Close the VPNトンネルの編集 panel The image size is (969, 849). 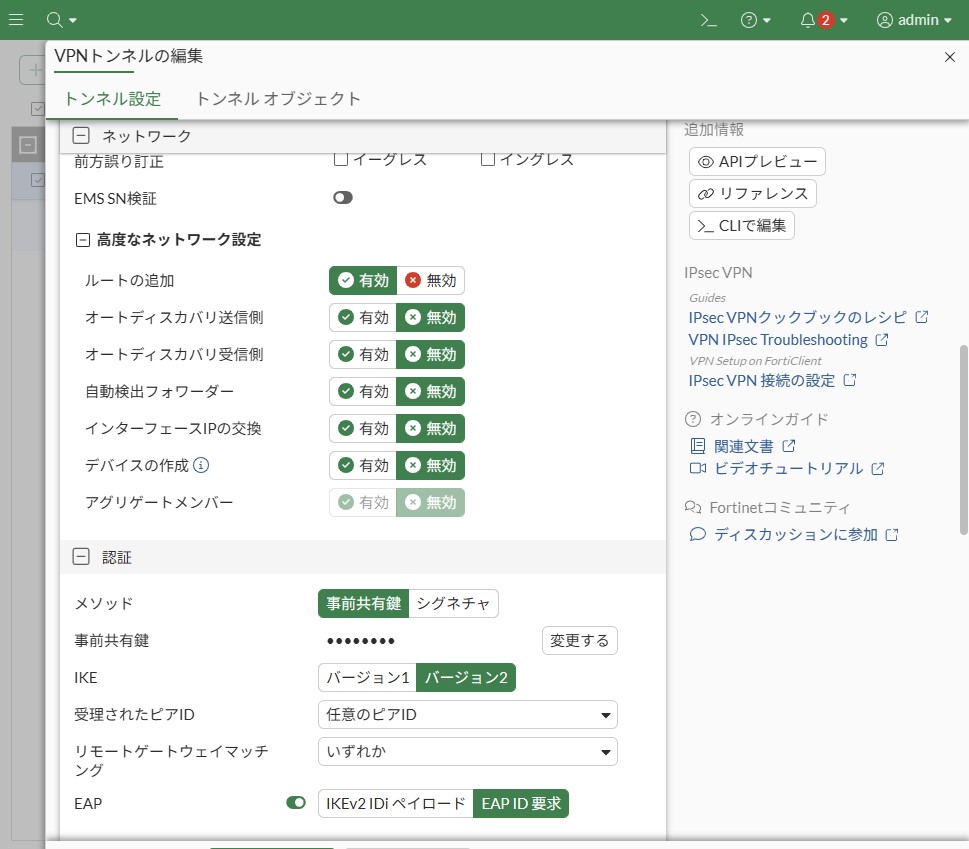click(x=950, y=57)
